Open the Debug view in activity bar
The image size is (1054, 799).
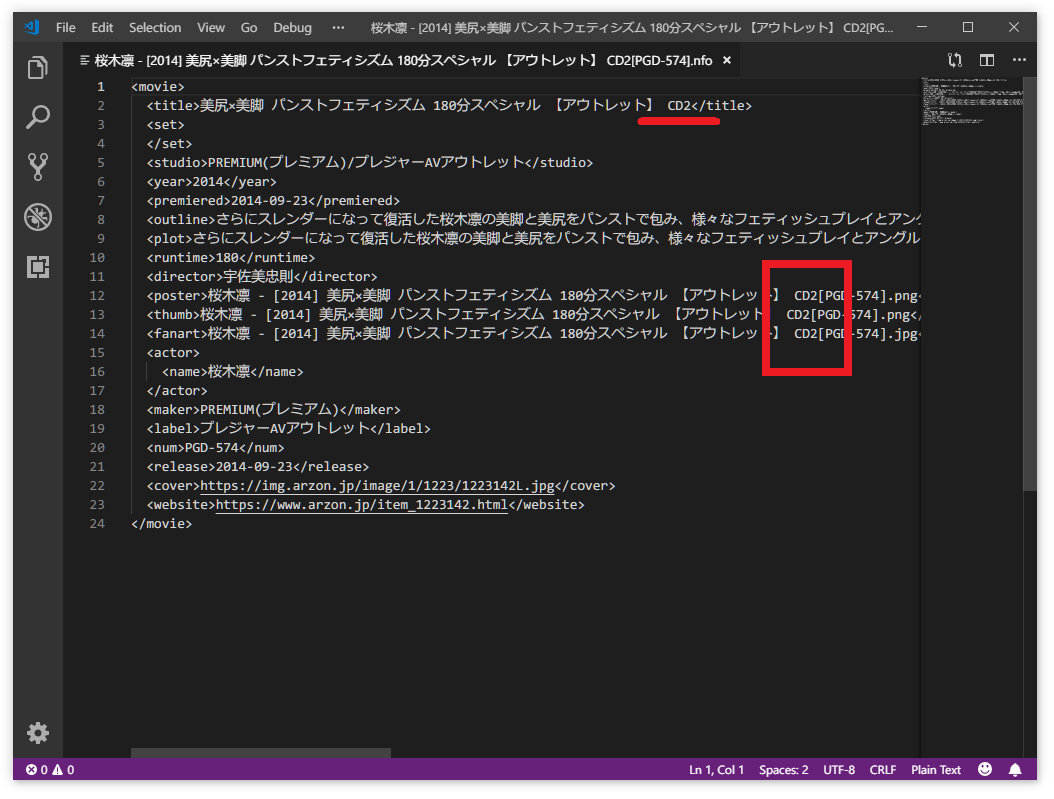[x=38, y=217]
